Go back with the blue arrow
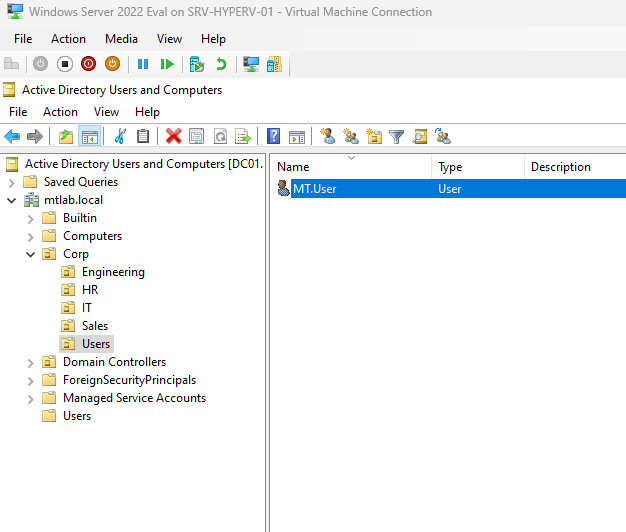 coord(12,136)
